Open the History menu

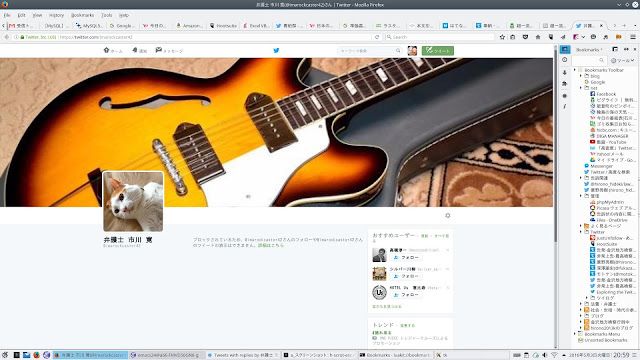[x=56, y=15]
